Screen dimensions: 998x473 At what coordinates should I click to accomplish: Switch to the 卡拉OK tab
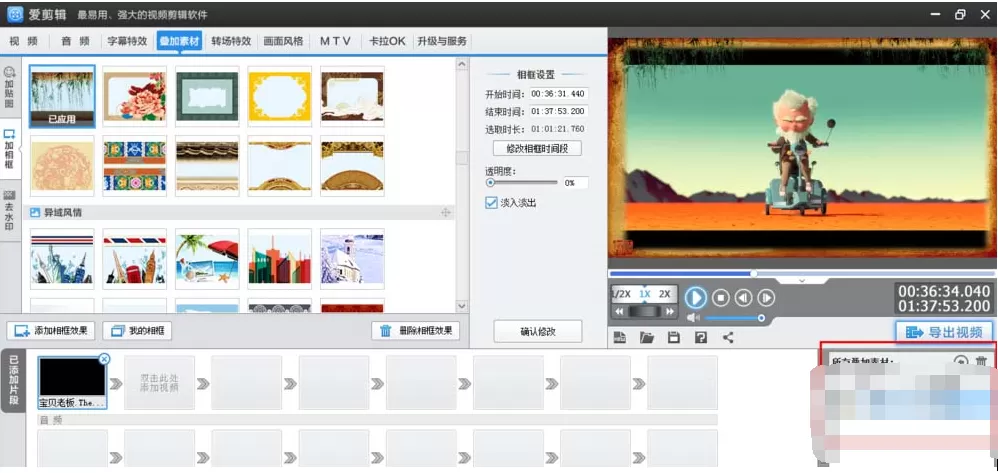(387, 41)
